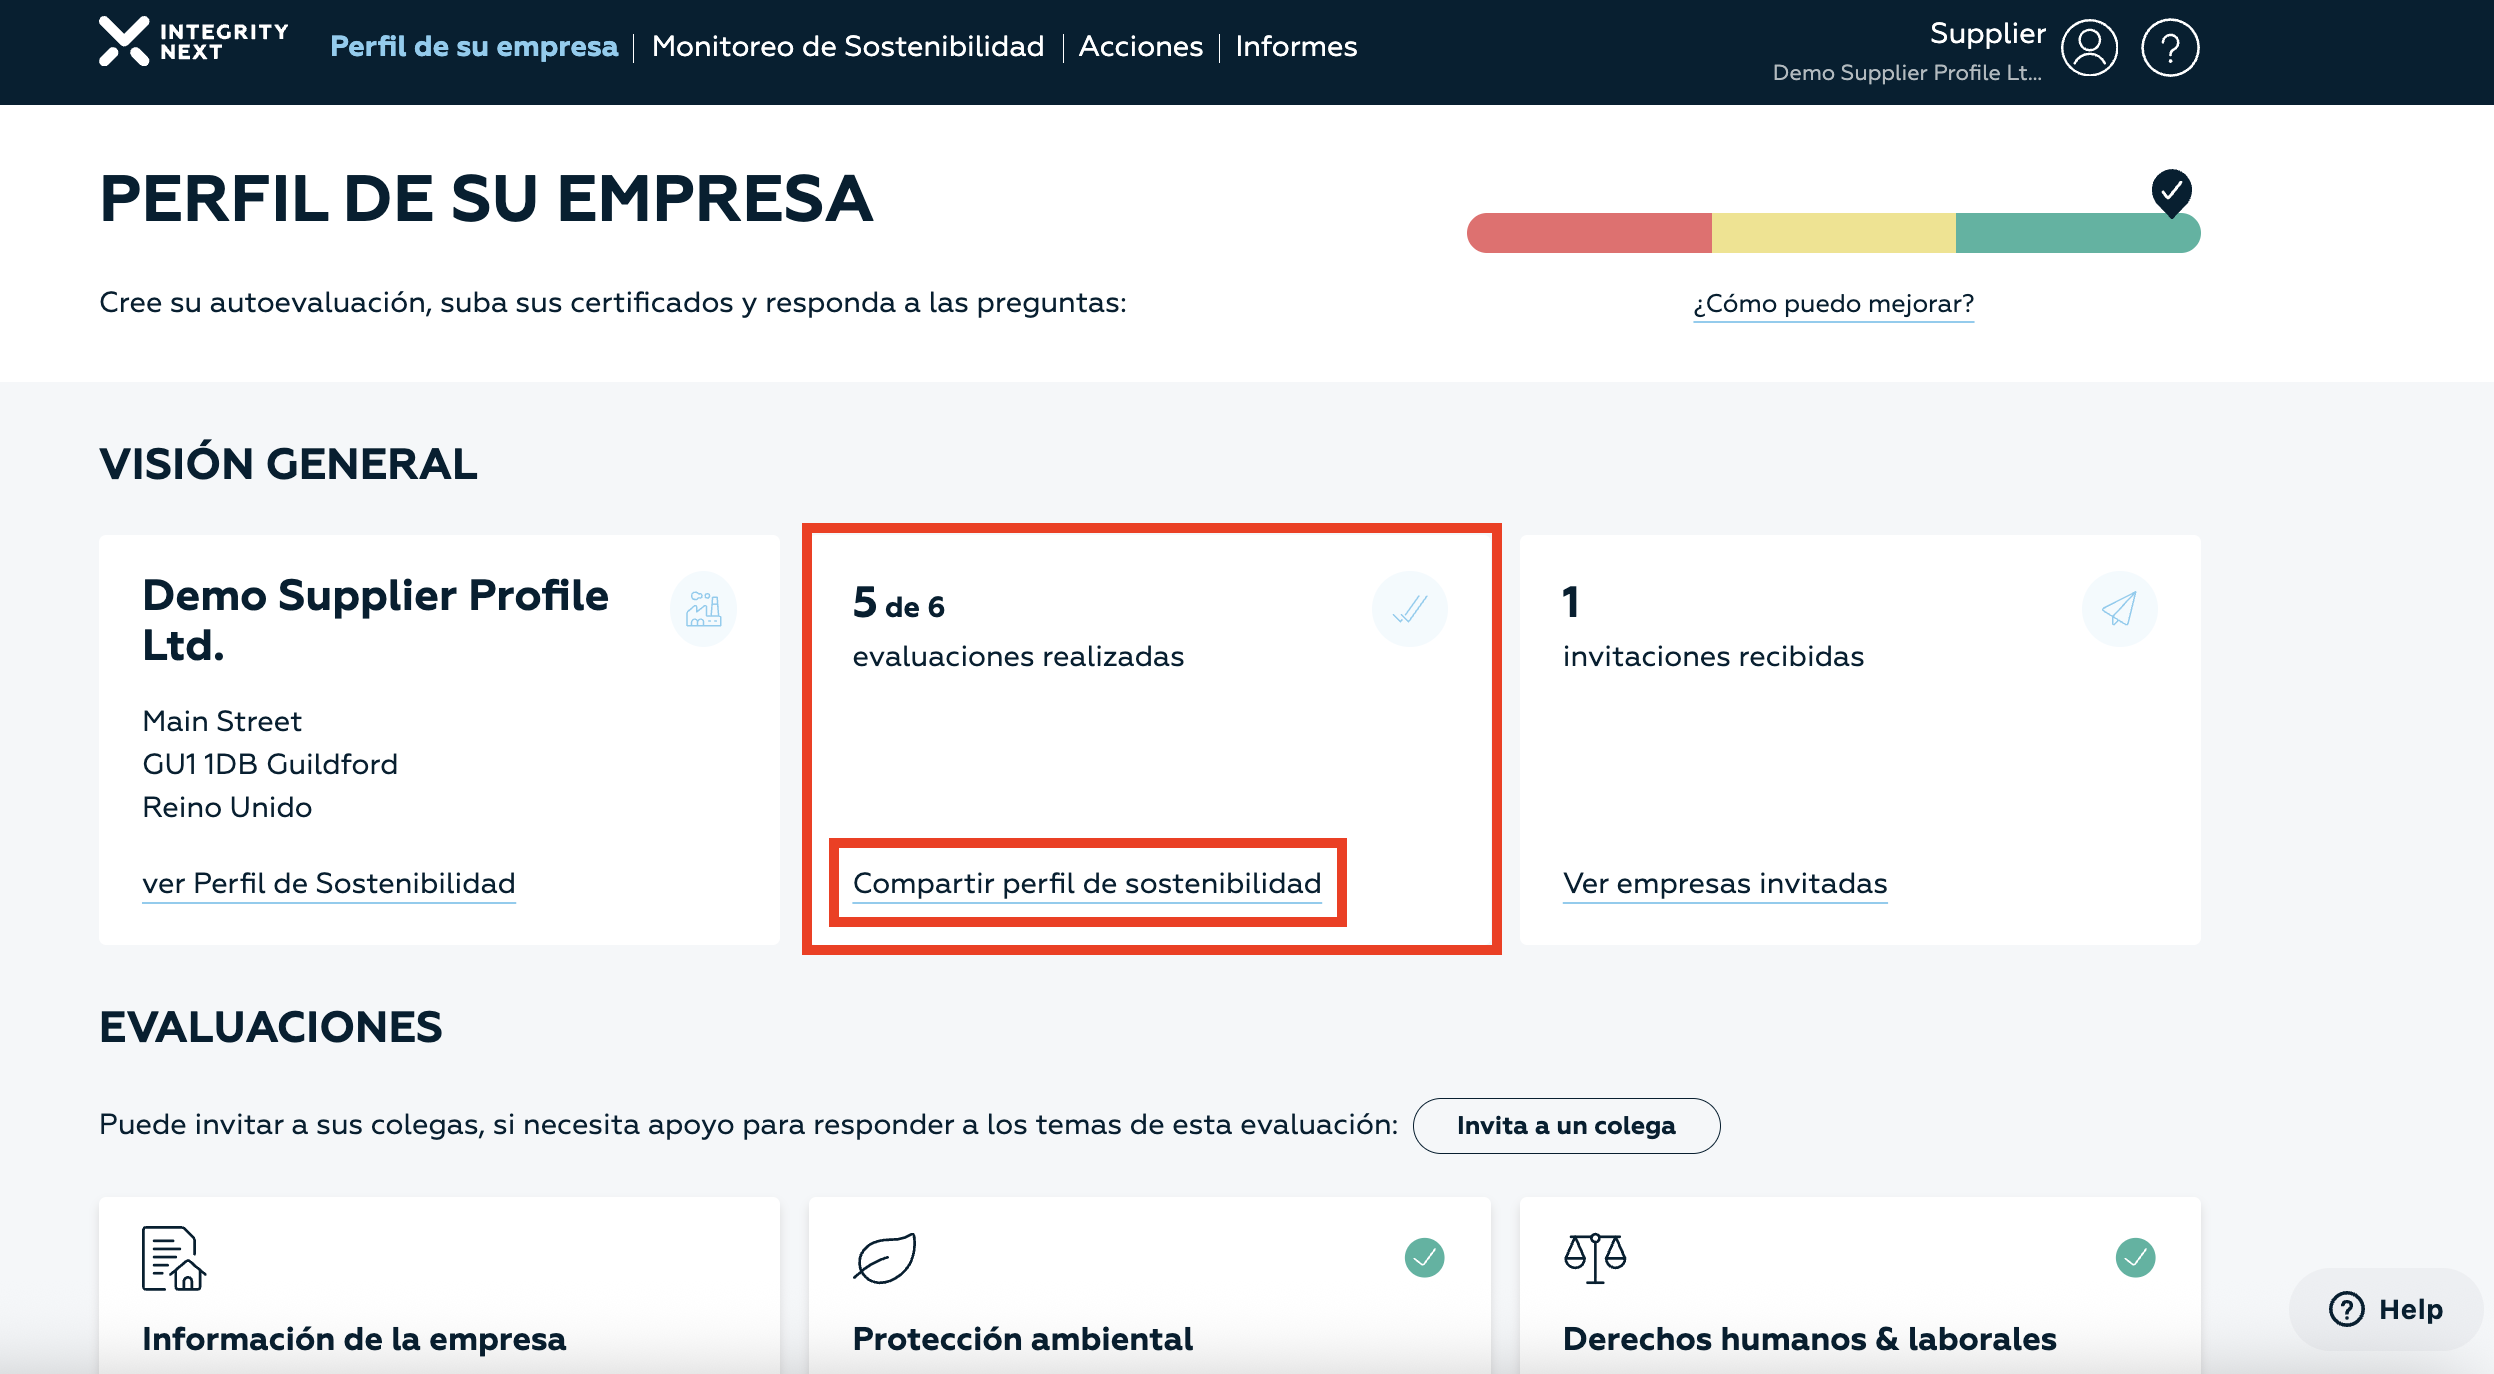Viewport: 2494px width, 1374px height.
Task: Open the ¿Cómo puedo mejorar? link
Action: point(1833,303)
